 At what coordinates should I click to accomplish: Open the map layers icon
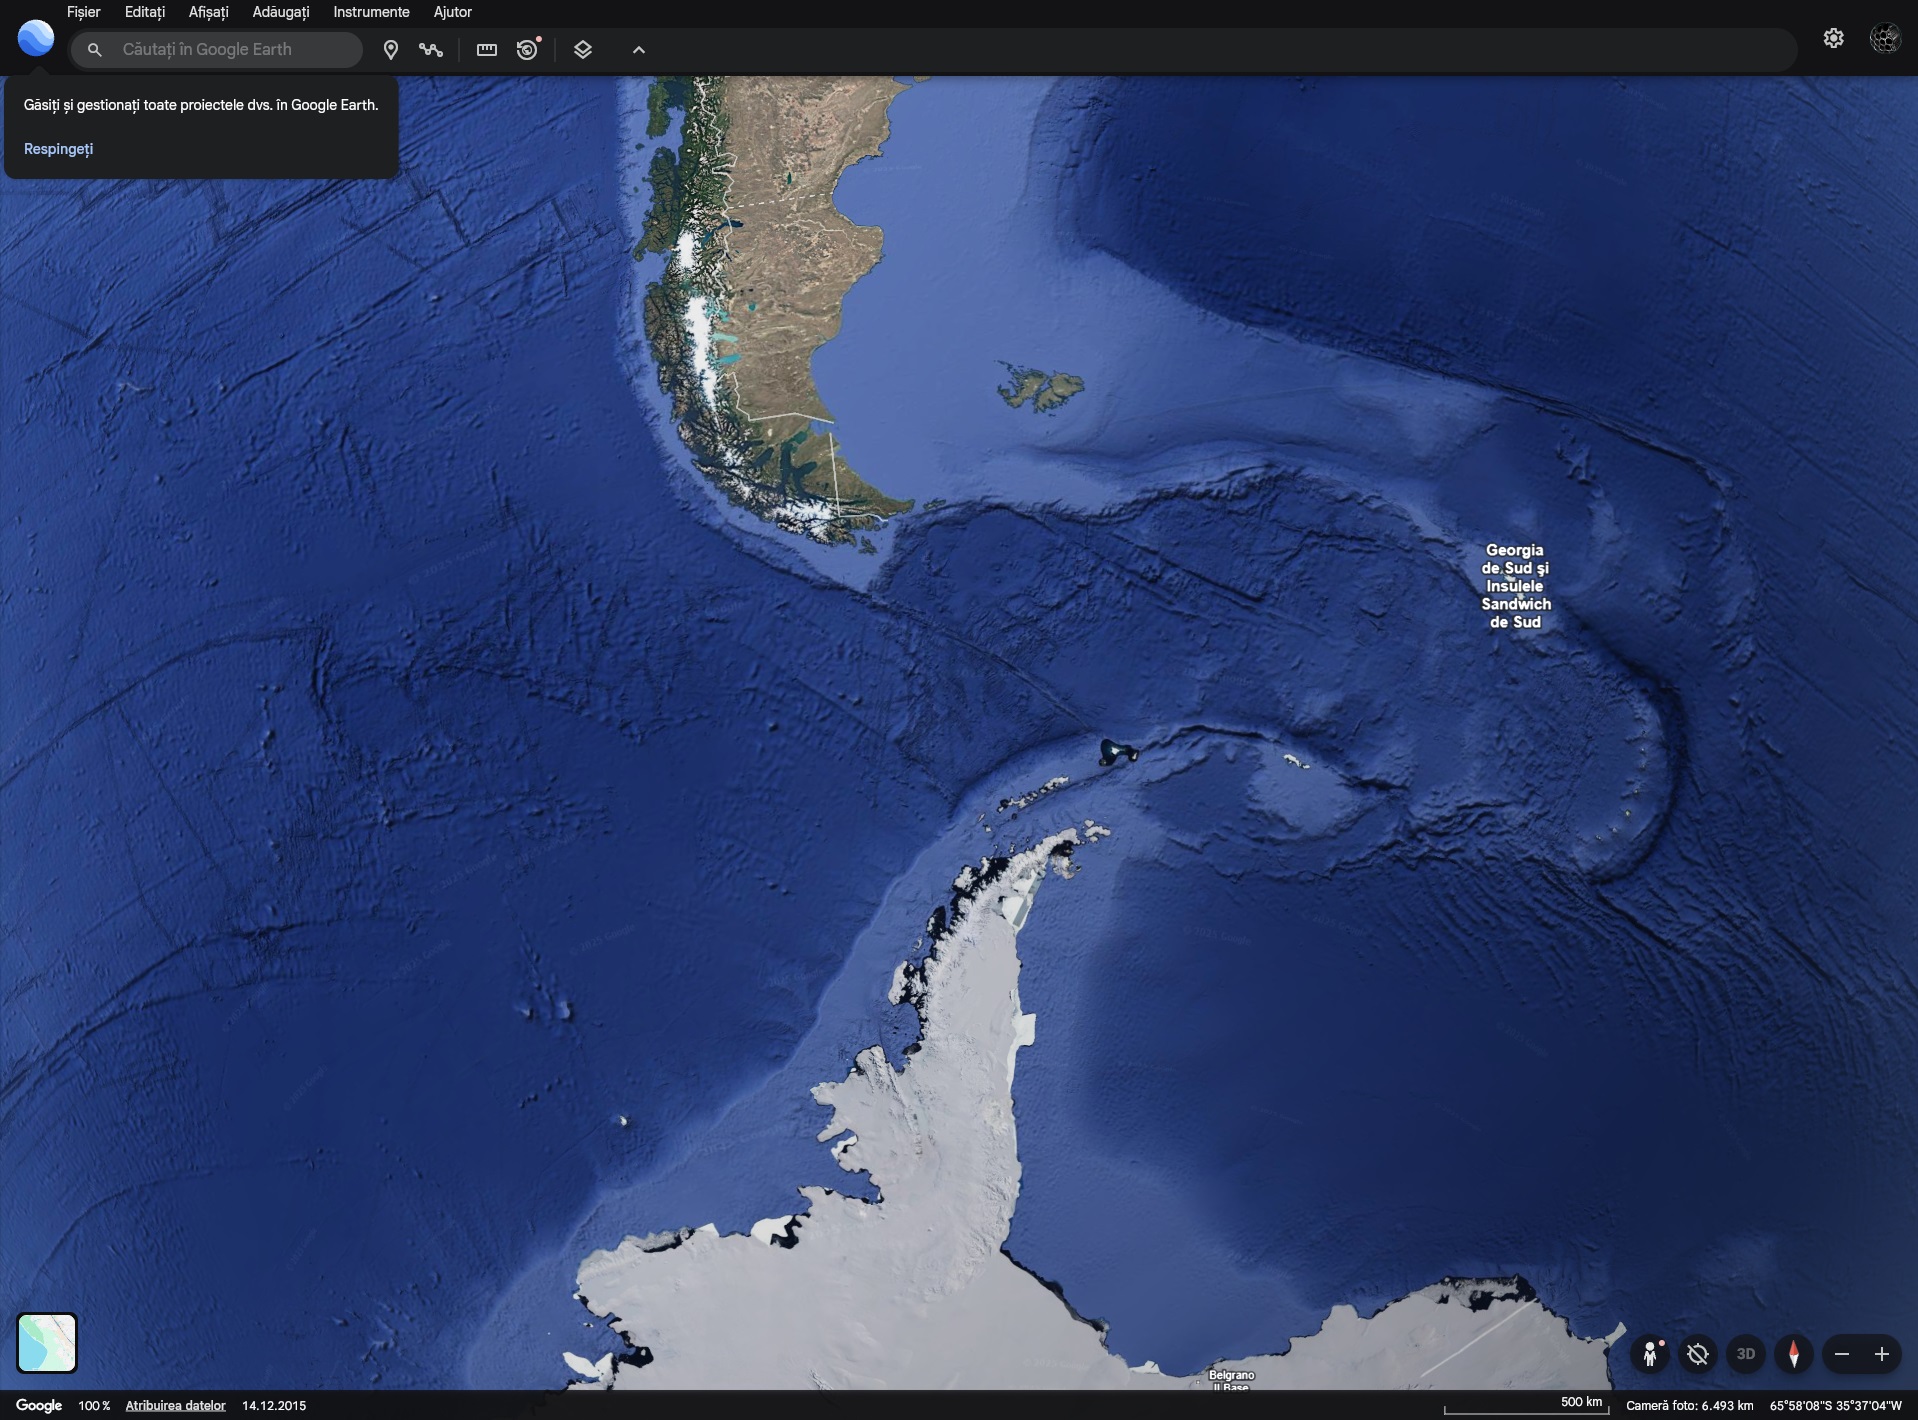pyautogui.click(x=583, y=50)
